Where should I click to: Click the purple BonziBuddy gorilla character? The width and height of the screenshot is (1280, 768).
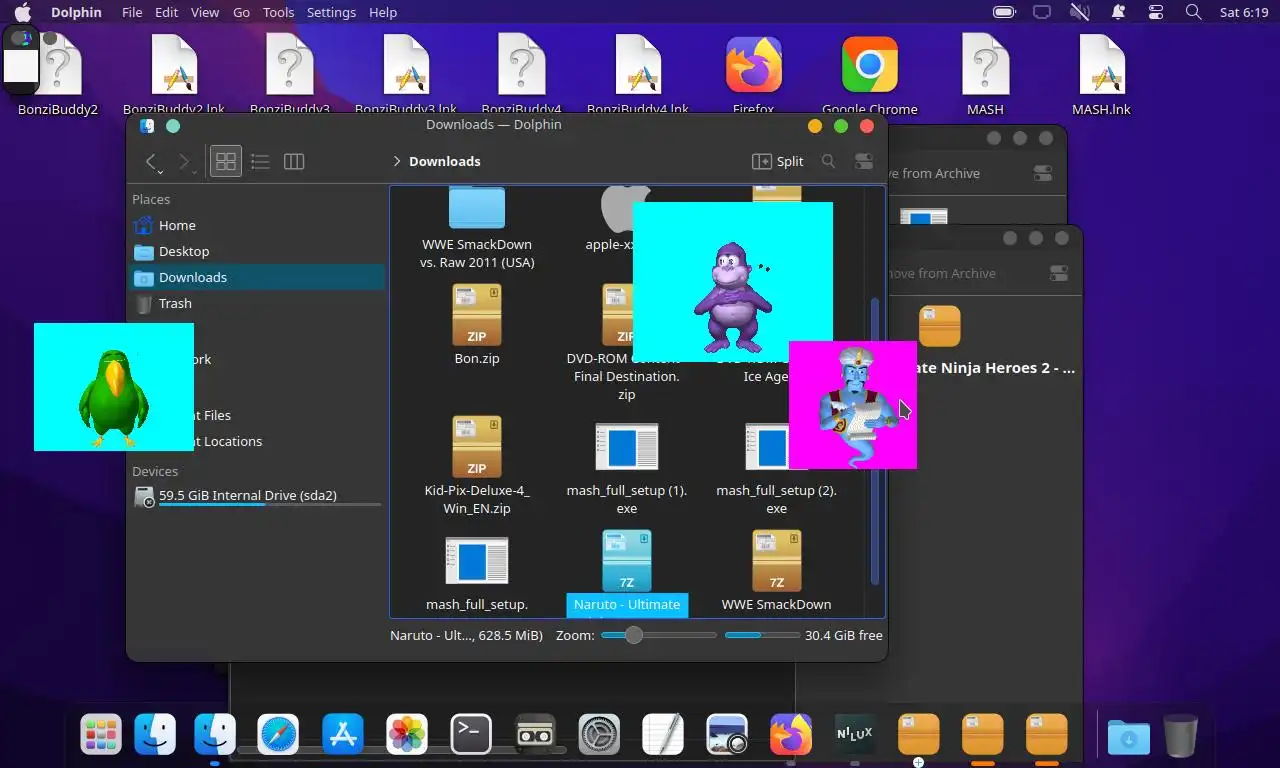coord(735,297)
